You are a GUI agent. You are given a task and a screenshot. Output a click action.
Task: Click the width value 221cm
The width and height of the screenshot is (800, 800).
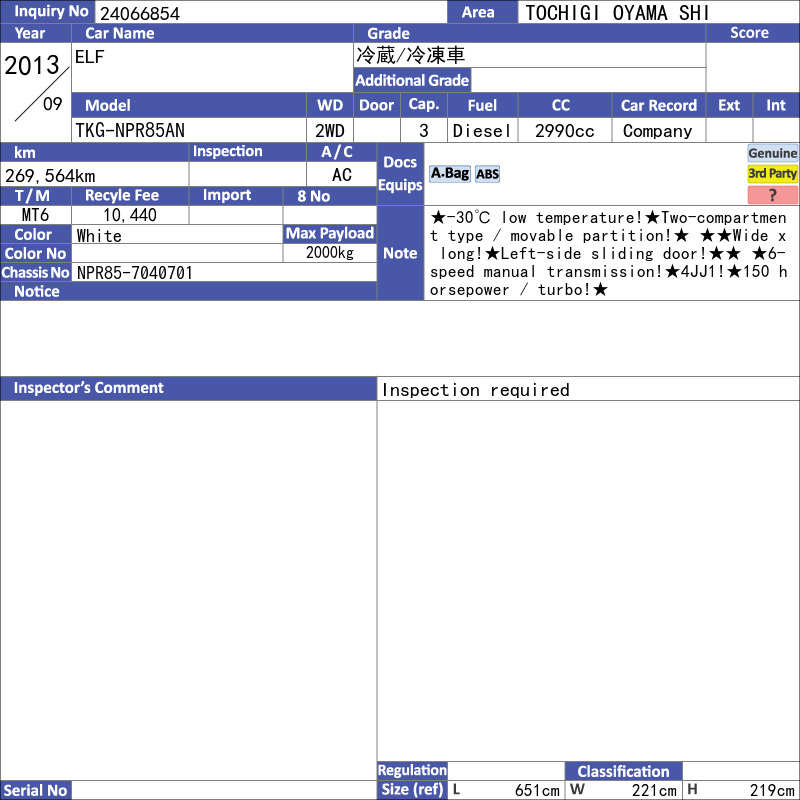pos(654,790)
